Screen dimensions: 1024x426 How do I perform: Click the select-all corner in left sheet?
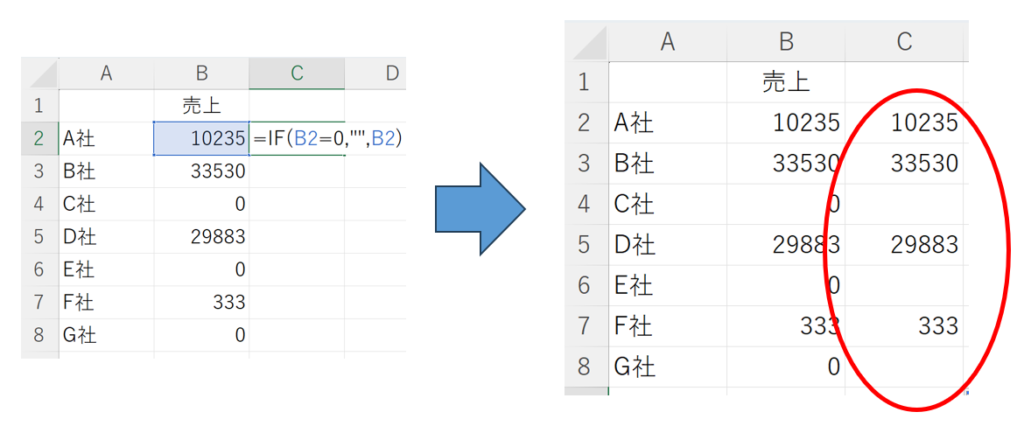[39, 74]
